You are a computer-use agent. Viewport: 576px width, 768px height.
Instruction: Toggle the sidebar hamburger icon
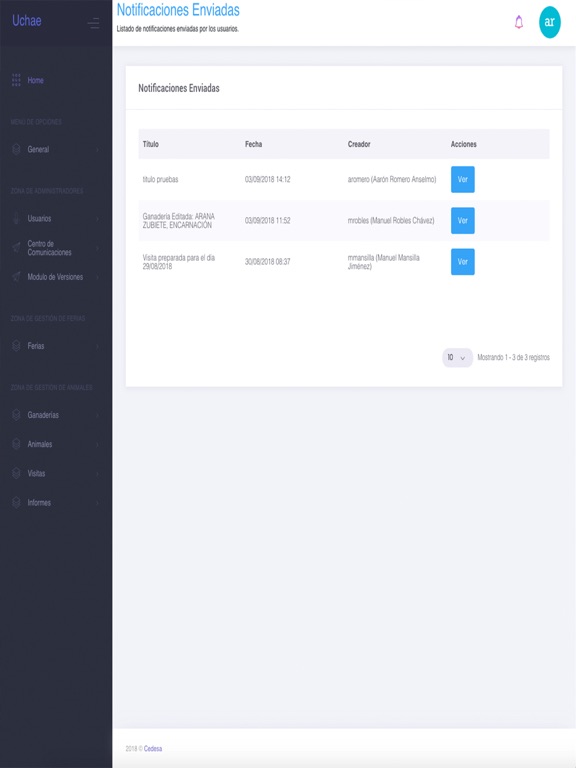[x=93, y=23]
